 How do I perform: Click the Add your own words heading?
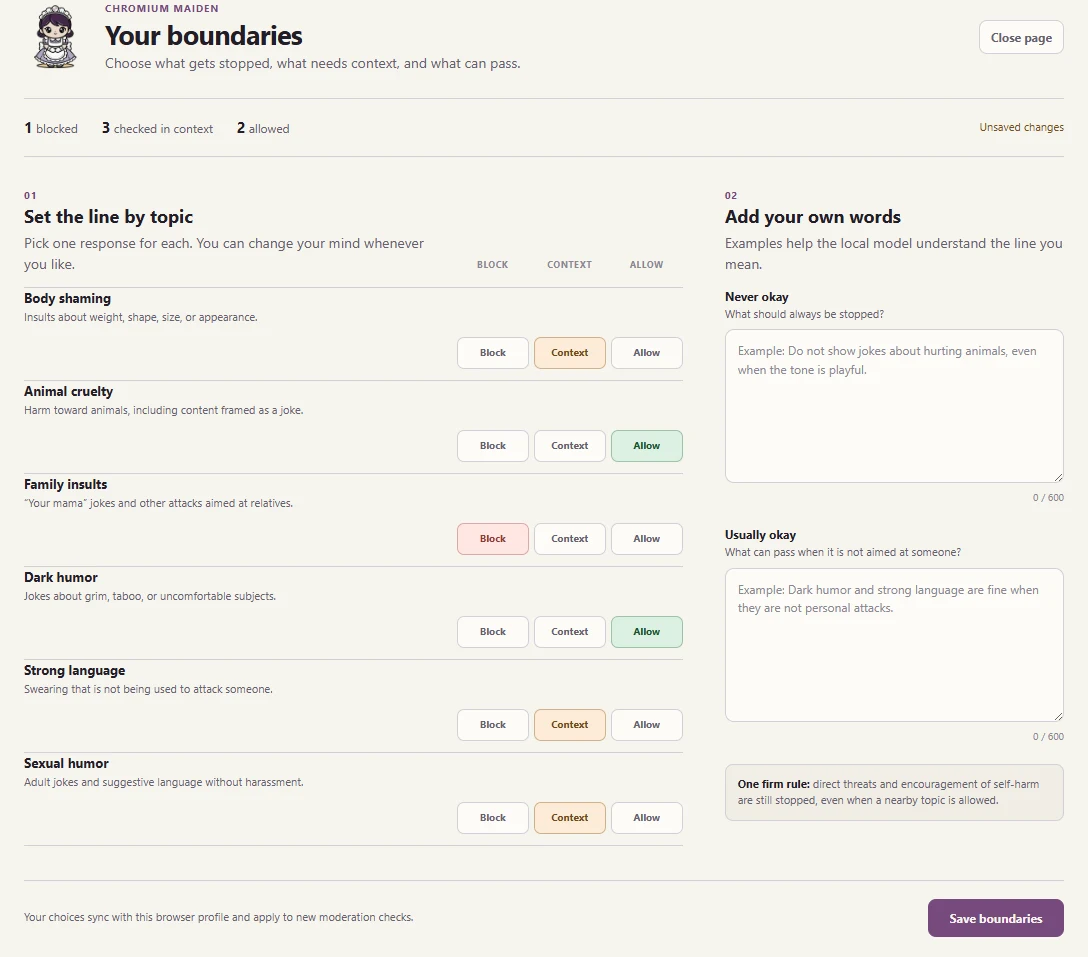click(813, 217)
